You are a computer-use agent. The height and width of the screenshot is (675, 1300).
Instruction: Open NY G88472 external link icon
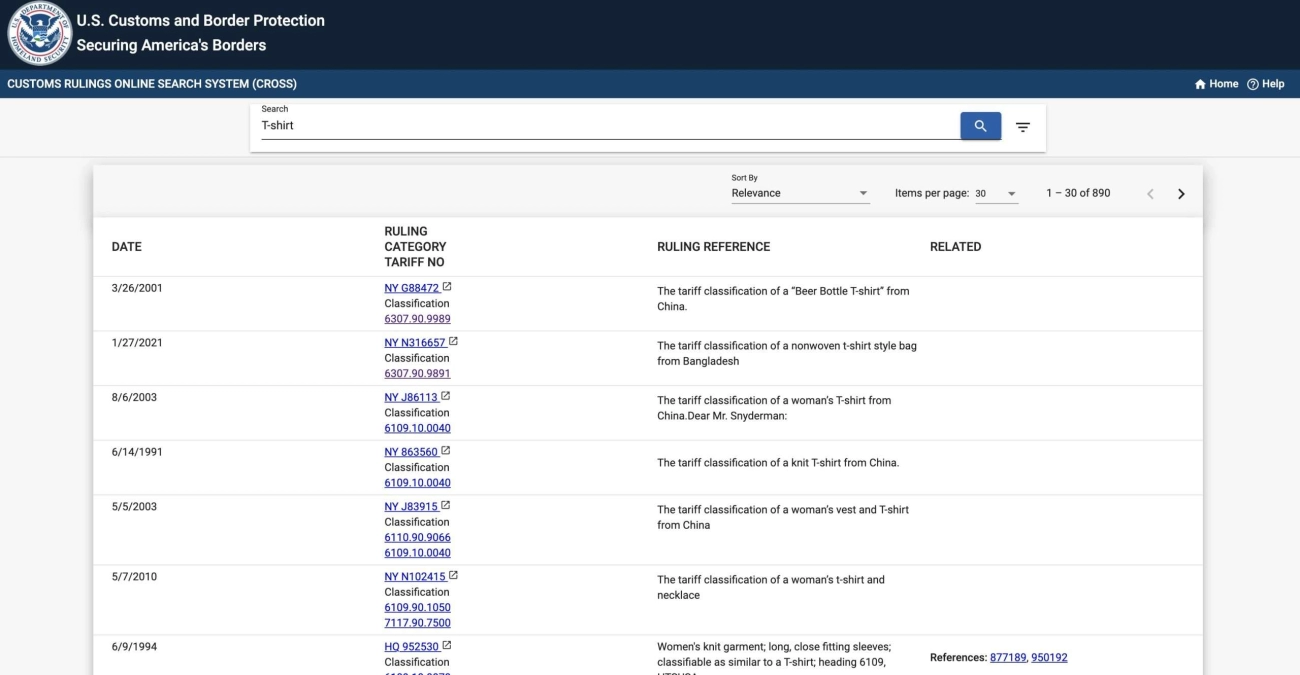(x=447, y=287)
